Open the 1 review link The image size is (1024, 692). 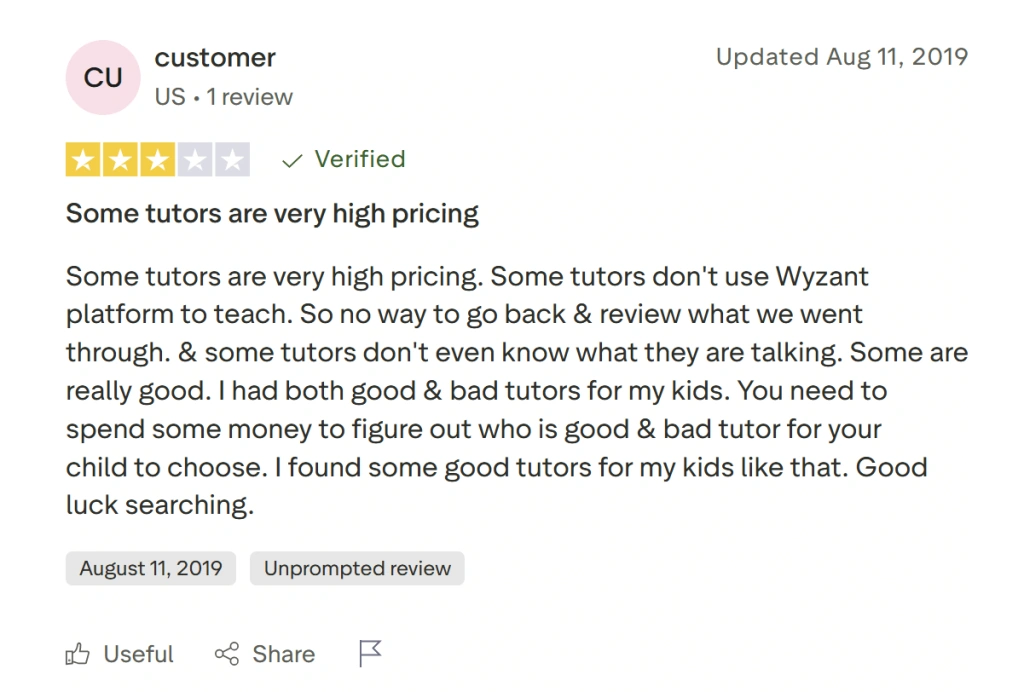point(249,96)
